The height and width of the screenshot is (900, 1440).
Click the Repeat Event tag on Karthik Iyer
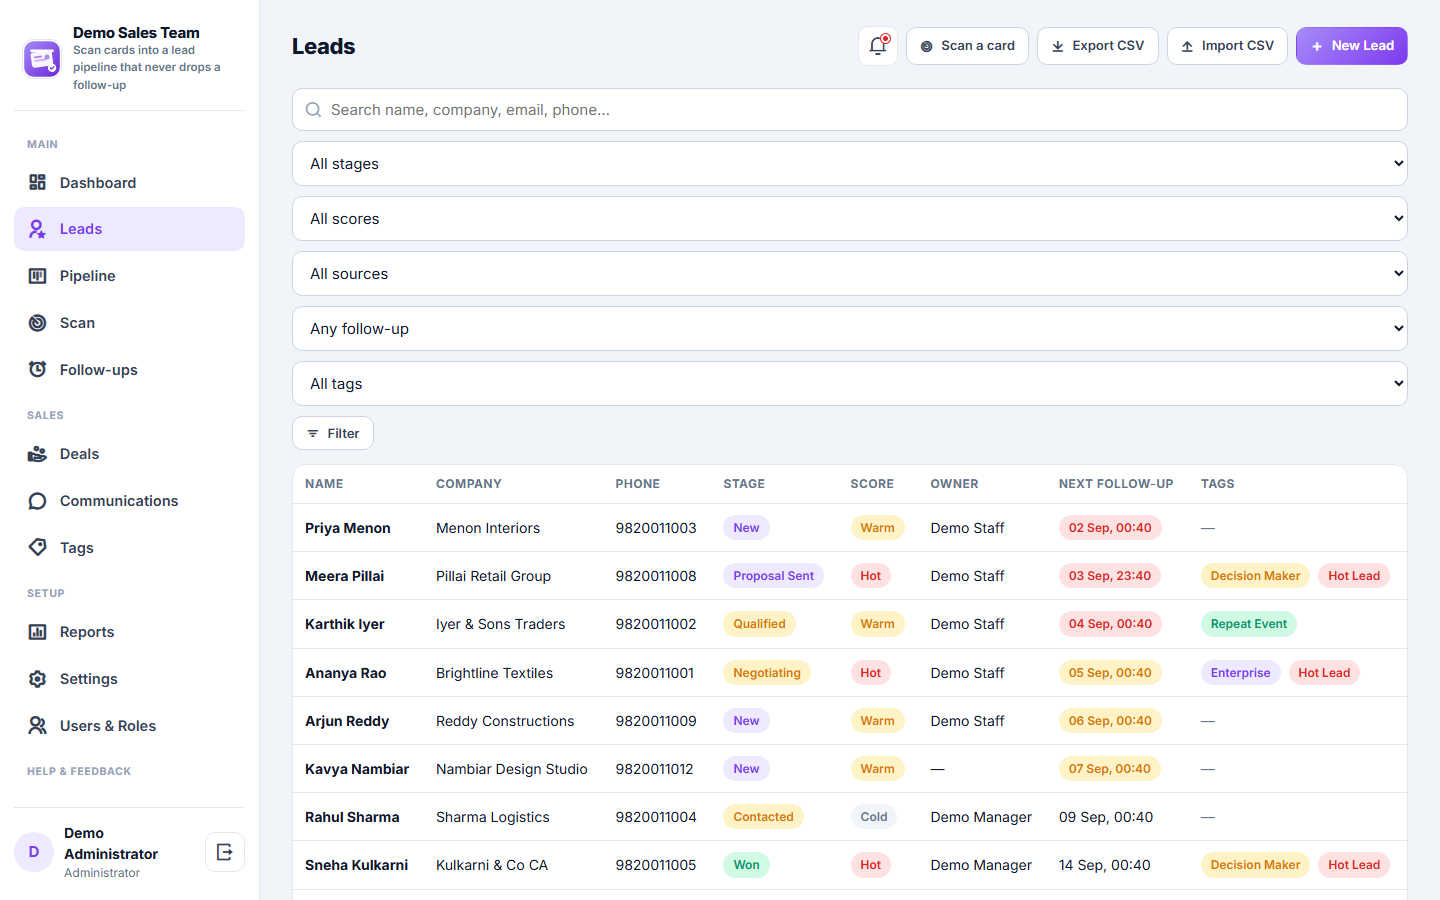(1249, 624)
